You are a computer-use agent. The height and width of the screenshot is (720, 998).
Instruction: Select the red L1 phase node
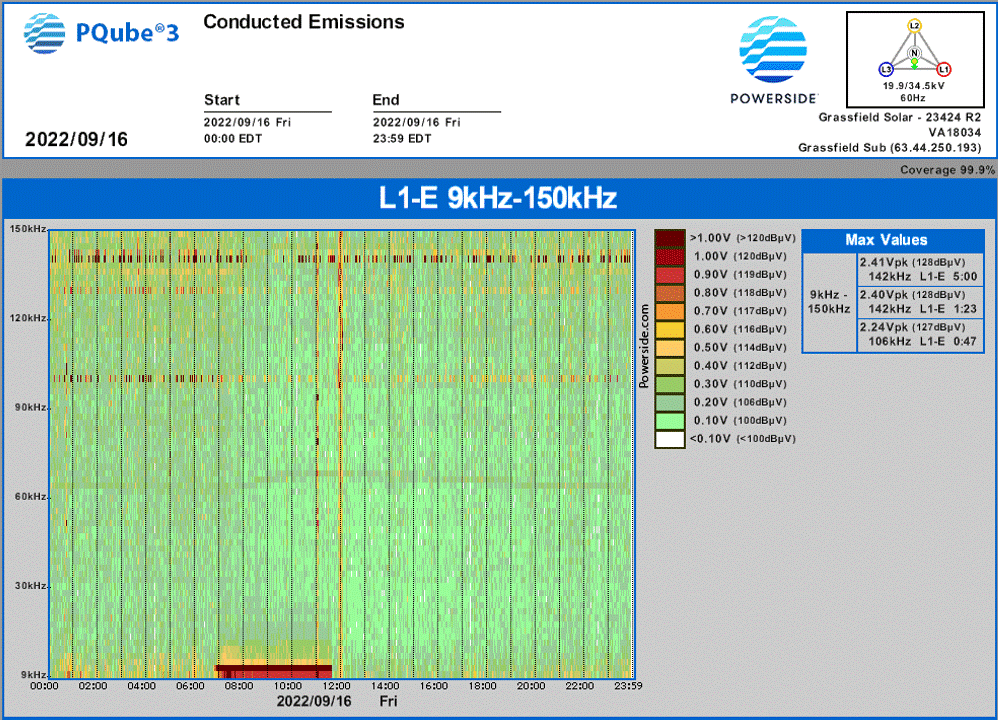click(944, 69)
